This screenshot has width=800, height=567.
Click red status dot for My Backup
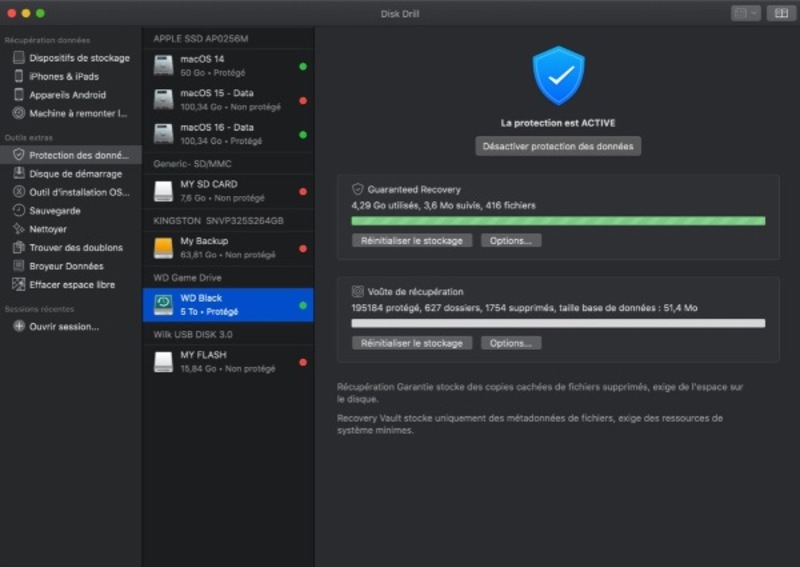pos(303,249)
